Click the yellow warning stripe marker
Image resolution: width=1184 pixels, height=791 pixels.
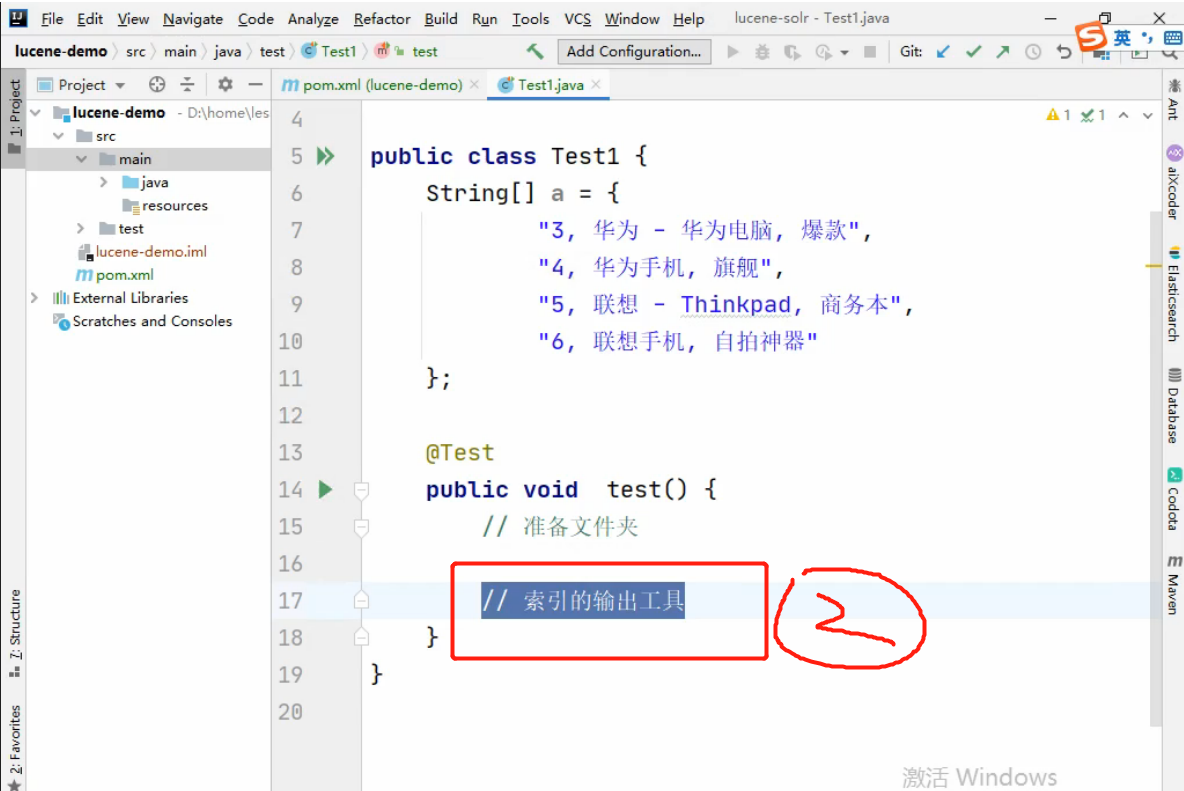pyautogui.click(x=1152, y=266)
